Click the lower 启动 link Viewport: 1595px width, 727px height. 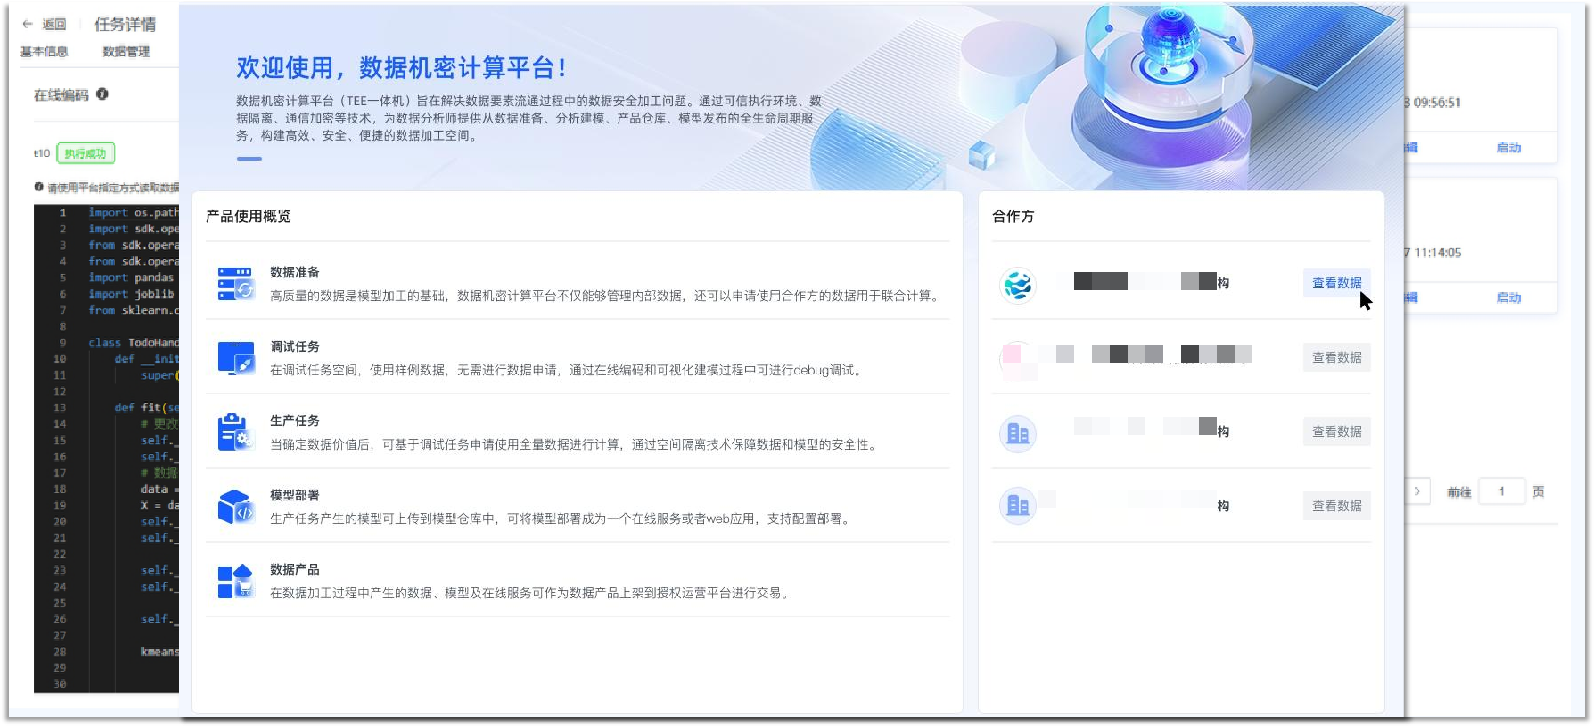[1508, 297]
